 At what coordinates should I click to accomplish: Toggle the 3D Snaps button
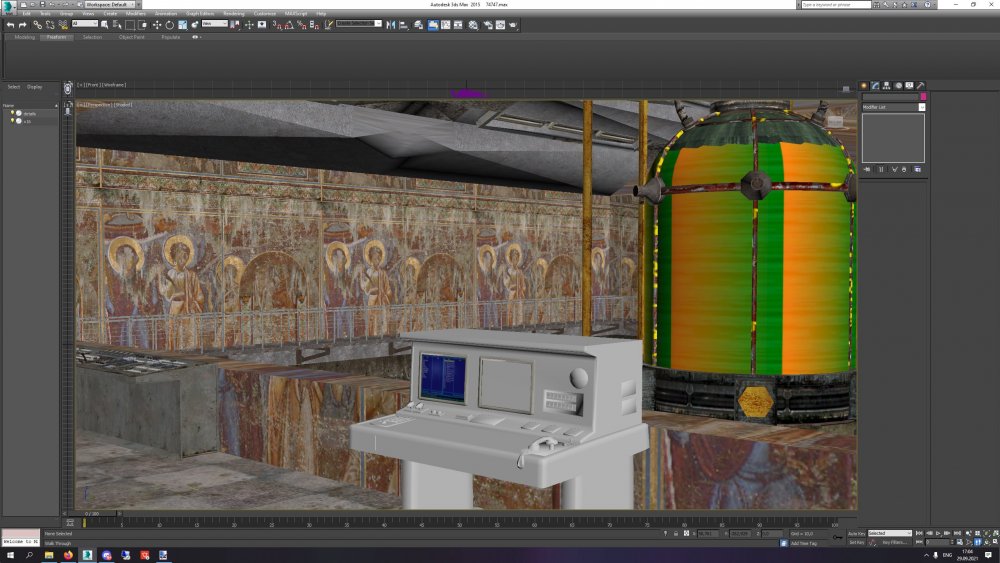(x=275, y=24)
